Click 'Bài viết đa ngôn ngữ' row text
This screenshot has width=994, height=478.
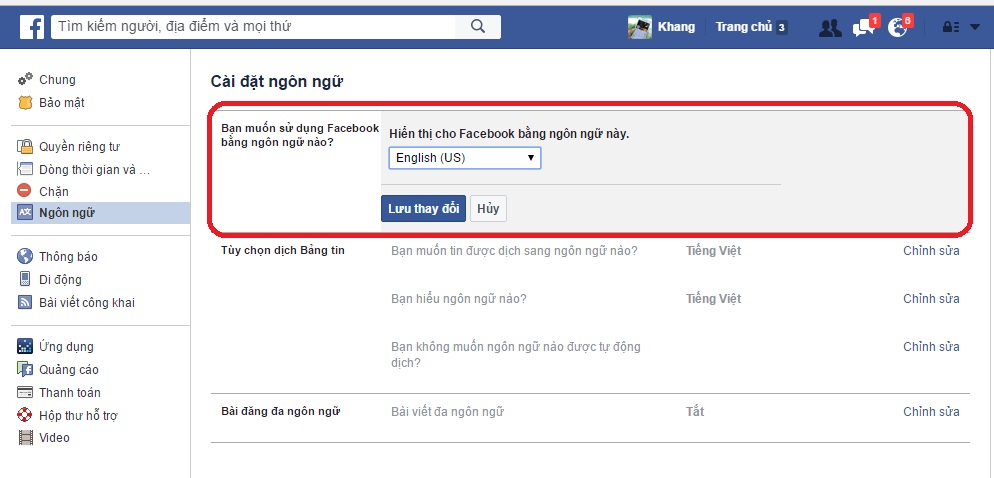coord(447,411)
